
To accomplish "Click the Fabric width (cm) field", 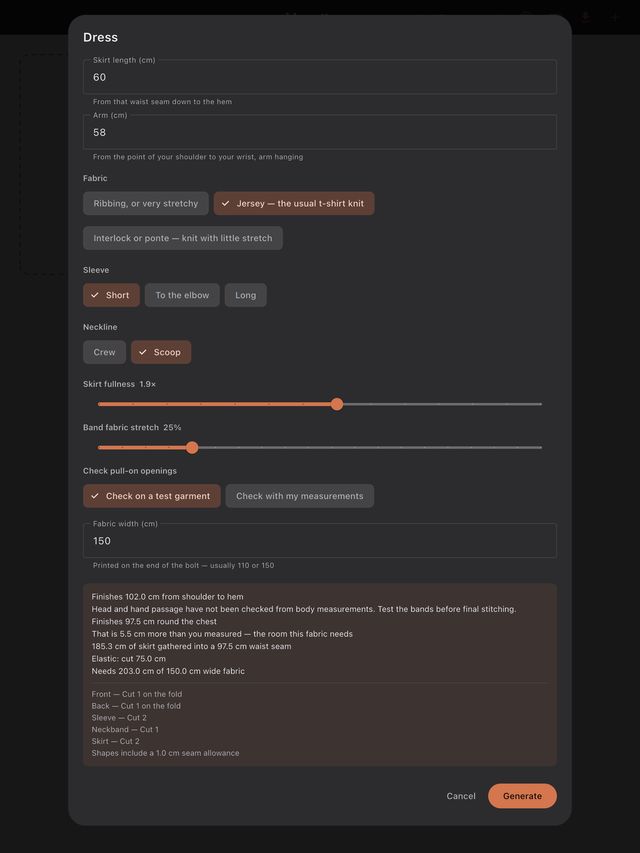I will [320, 541].
